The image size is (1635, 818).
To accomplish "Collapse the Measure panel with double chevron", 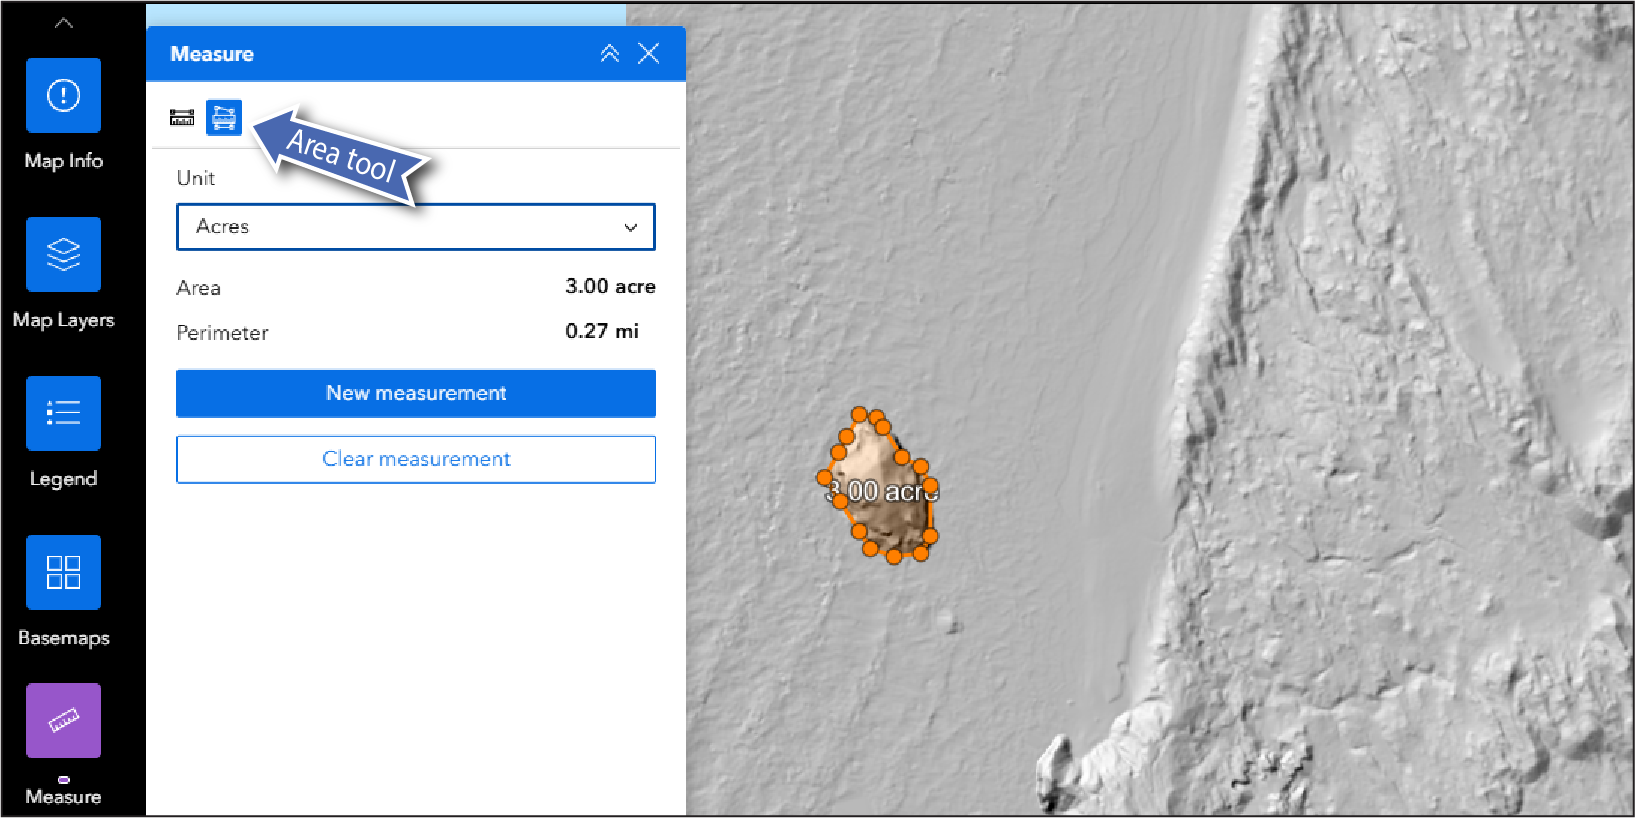I will click(x=610, y=54).
